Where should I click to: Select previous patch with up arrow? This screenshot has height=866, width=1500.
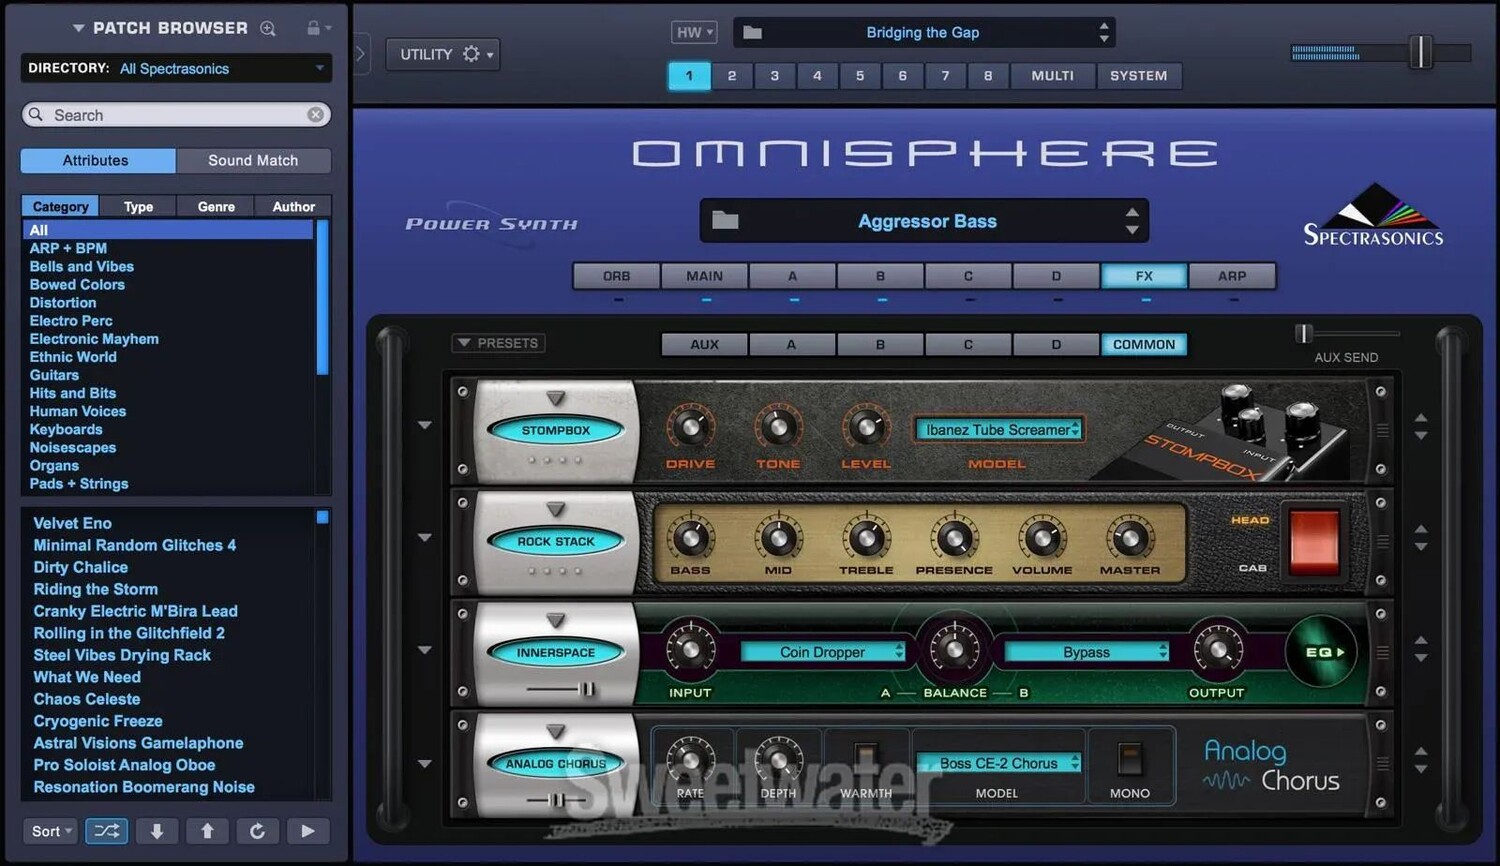(207, 831)
